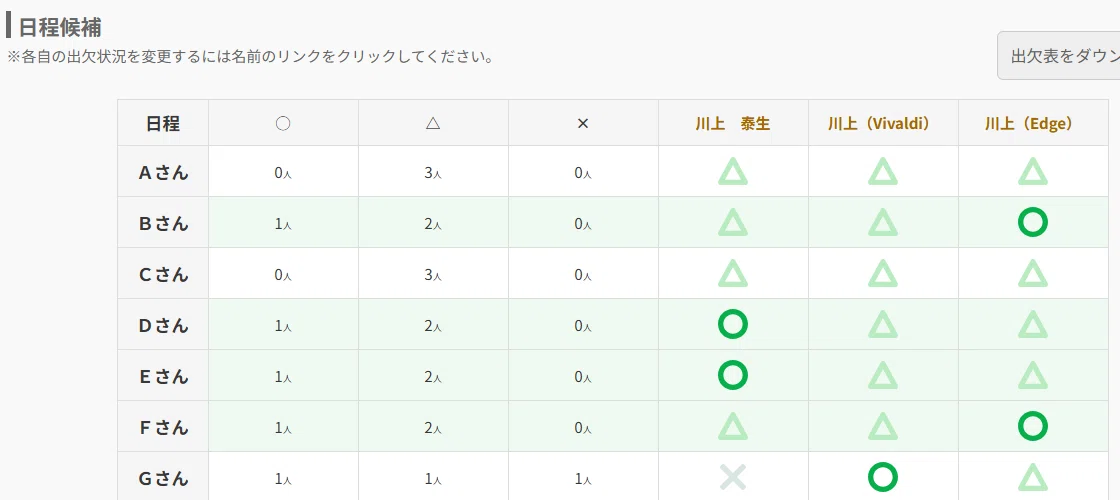
Task: Click the 日程 column header
Action: pos(163,124)
